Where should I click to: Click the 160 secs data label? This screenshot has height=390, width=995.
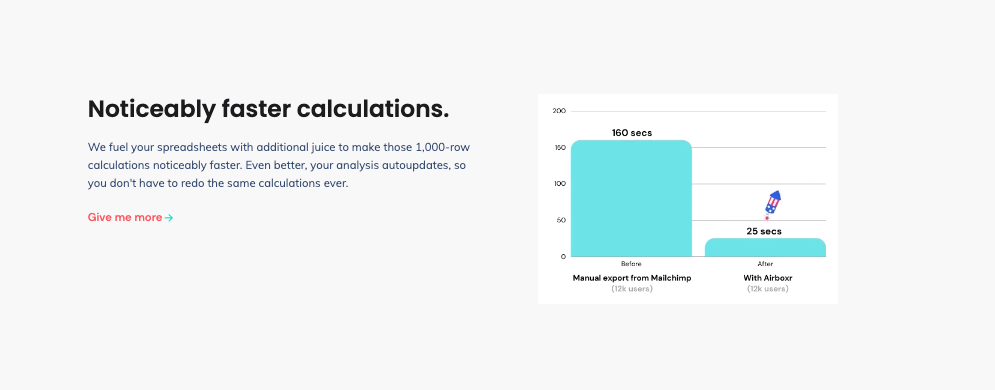(631, 133)
